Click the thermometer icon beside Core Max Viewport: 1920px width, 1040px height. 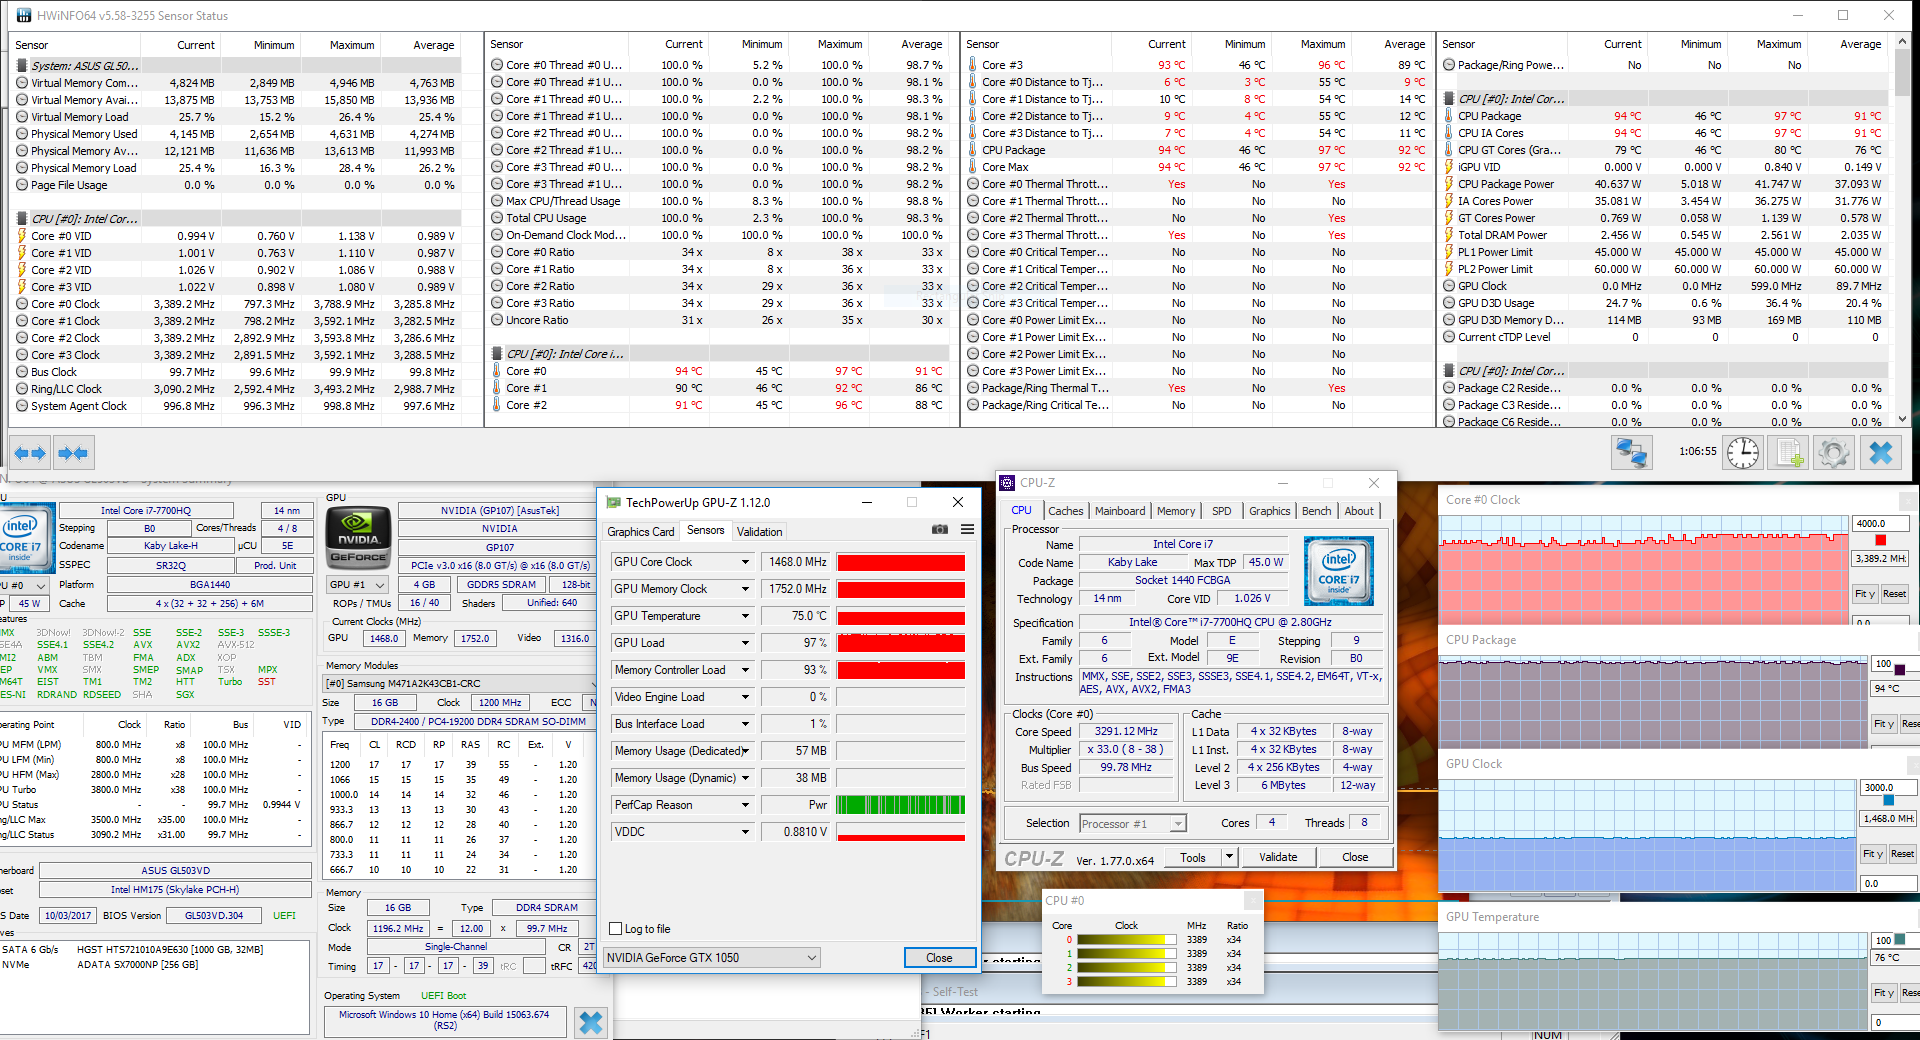[x=973, y=167]
